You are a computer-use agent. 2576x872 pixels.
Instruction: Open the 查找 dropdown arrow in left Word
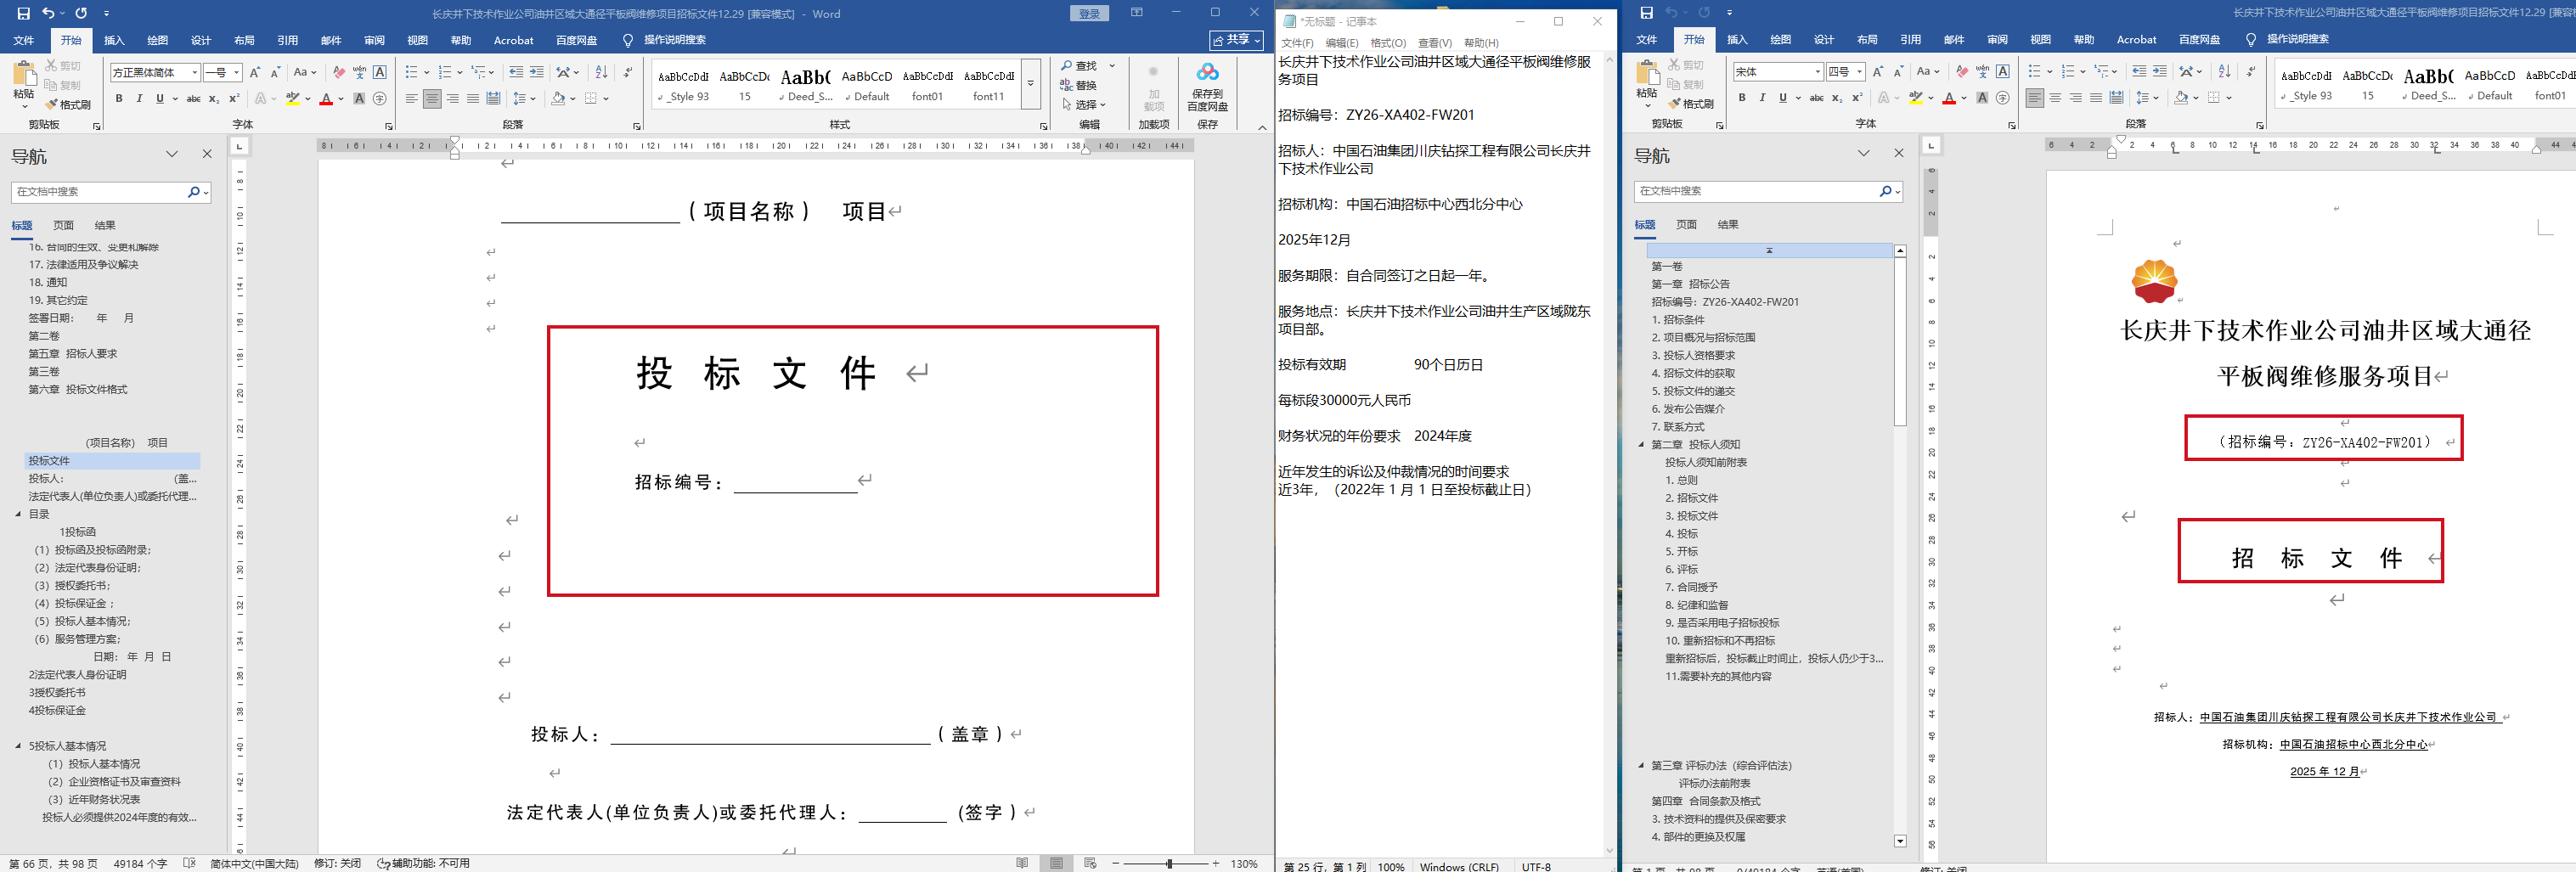click(1112, 66)
